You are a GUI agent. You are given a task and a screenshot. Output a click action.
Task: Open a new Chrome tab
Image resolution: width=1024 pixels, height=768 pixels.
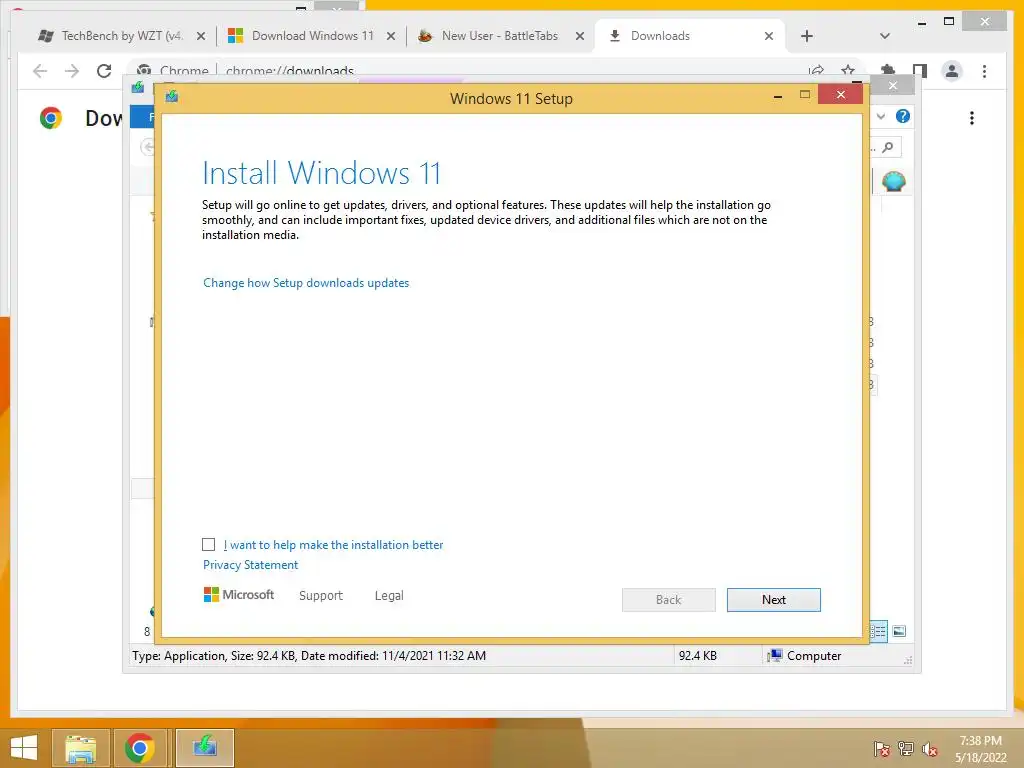pos(807,36)
